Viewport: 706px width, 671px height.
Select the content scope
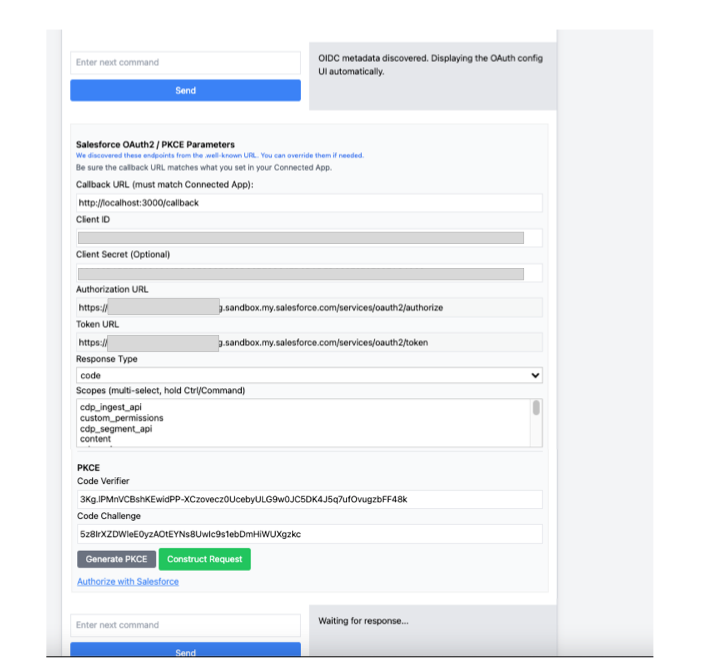pos(95,439)
